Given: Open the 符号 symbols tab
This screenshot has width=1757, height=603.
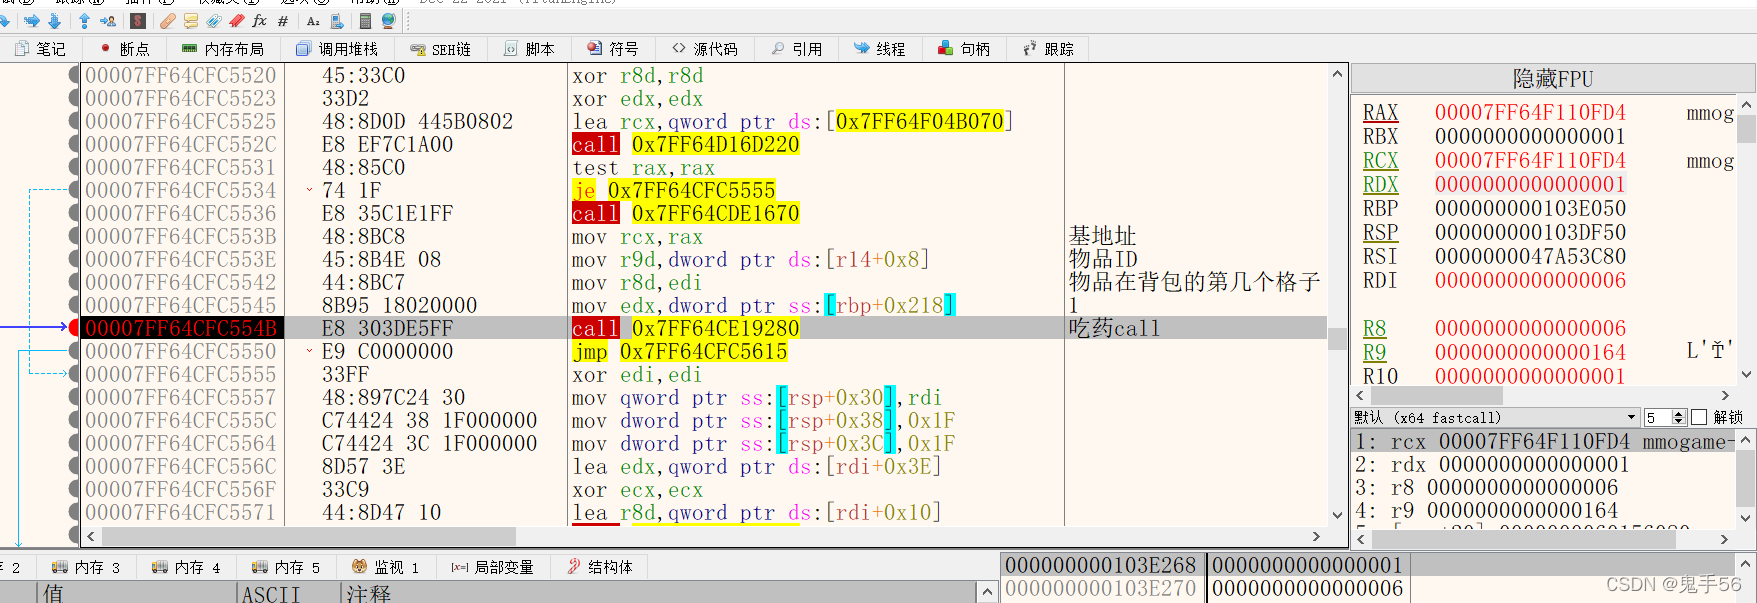Looking at the screenshot, I should (x=612, y=48).
